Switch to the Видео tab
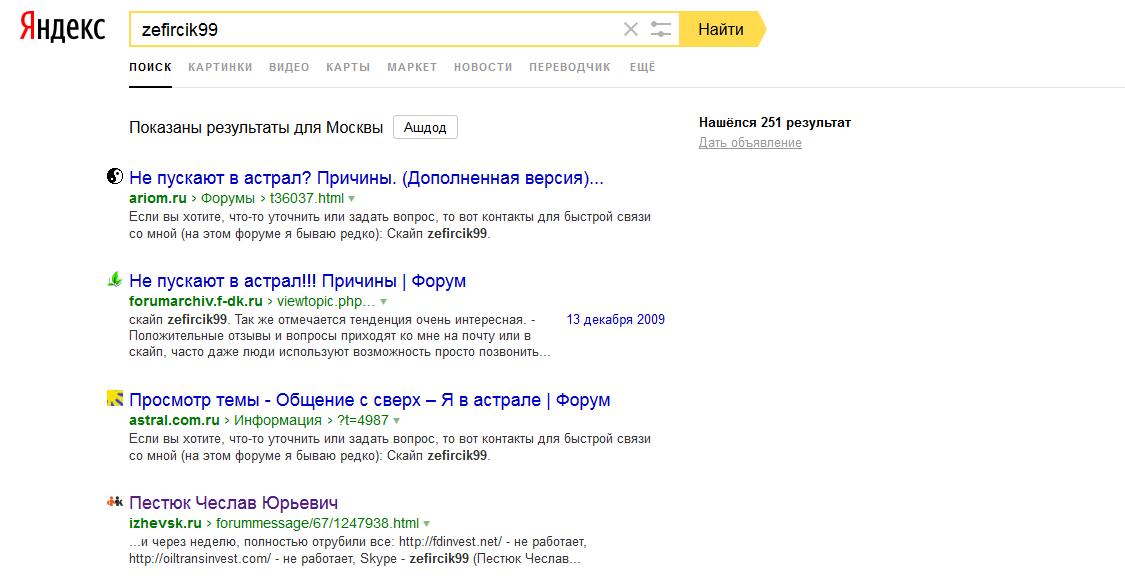 point(289,67)
